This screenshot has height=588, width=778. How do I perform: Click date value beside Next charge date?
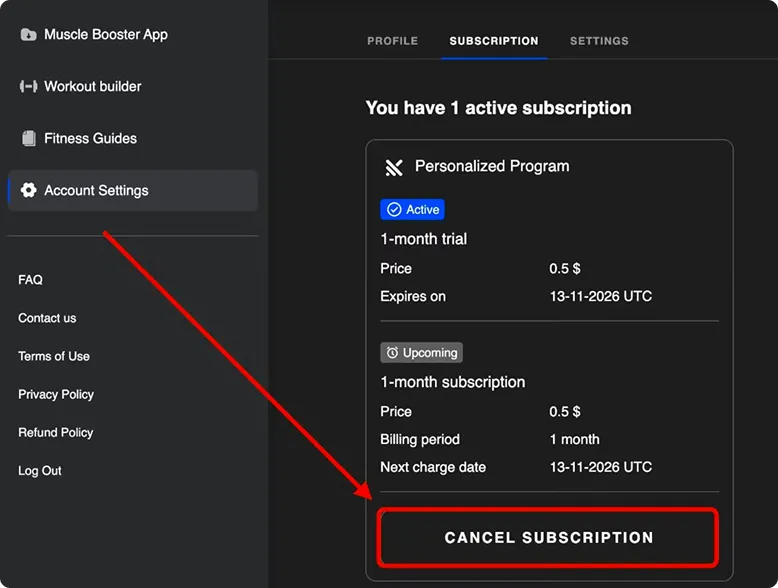tap(600, 467)
